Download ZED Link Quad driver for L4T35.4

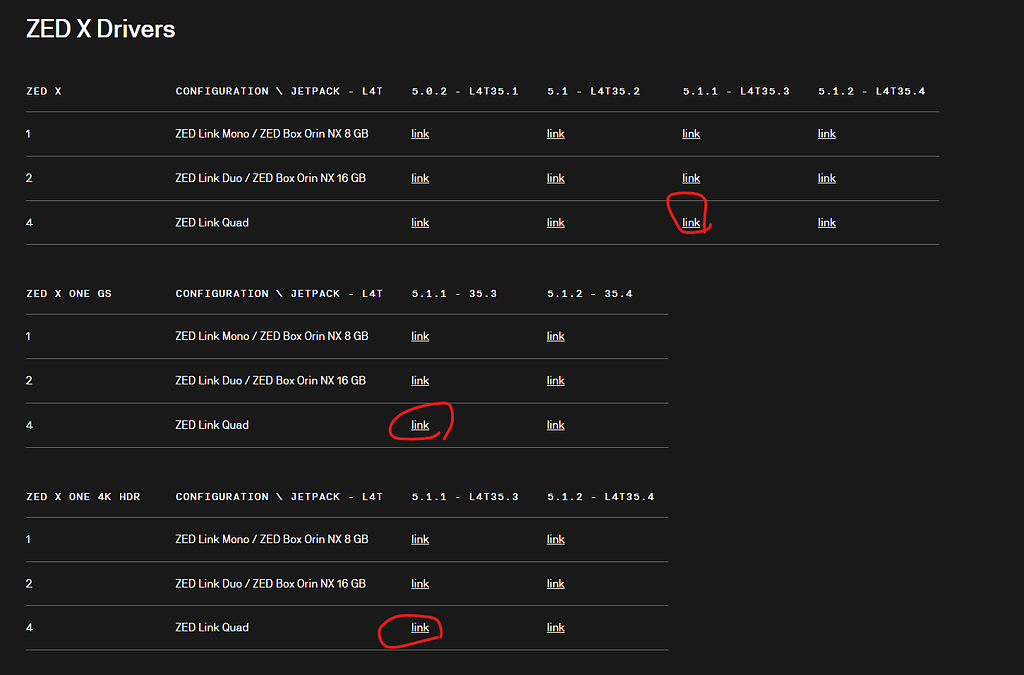point(826,222)
